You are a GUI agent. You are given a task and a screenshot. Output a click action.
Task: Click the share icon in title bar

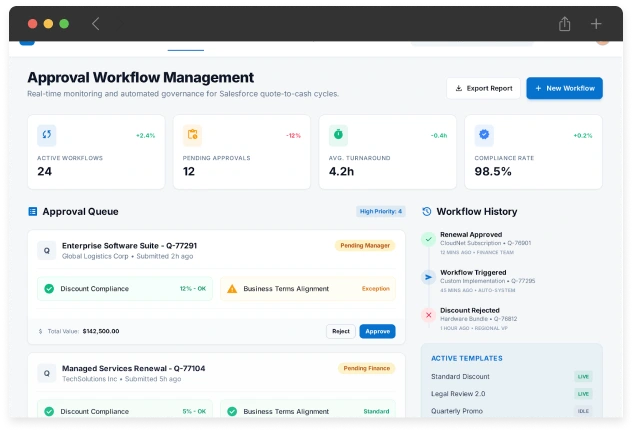[564, 24]
